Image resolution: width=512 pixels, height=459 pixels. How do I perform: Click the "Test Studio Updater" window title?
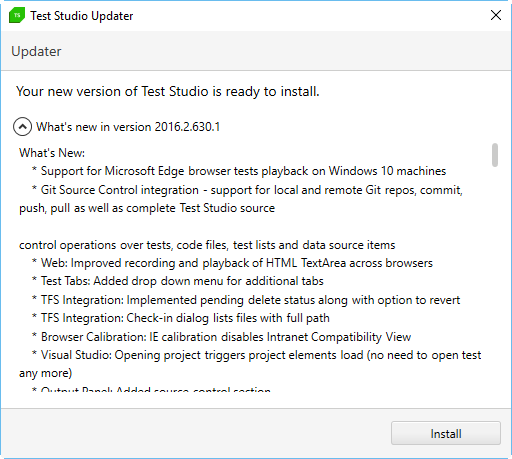coord(82,16)
